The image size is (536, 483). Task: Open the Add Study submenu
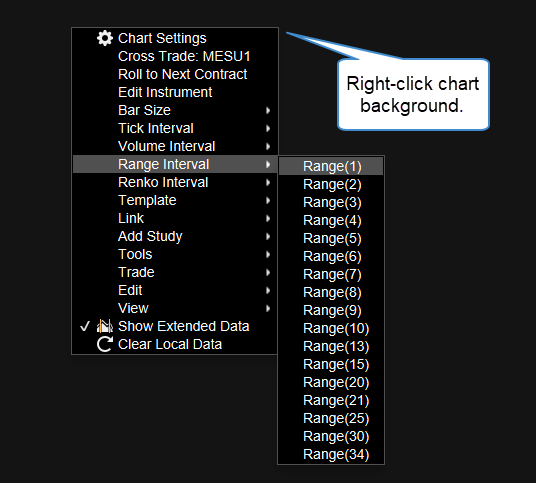click(x=175, y=236)
